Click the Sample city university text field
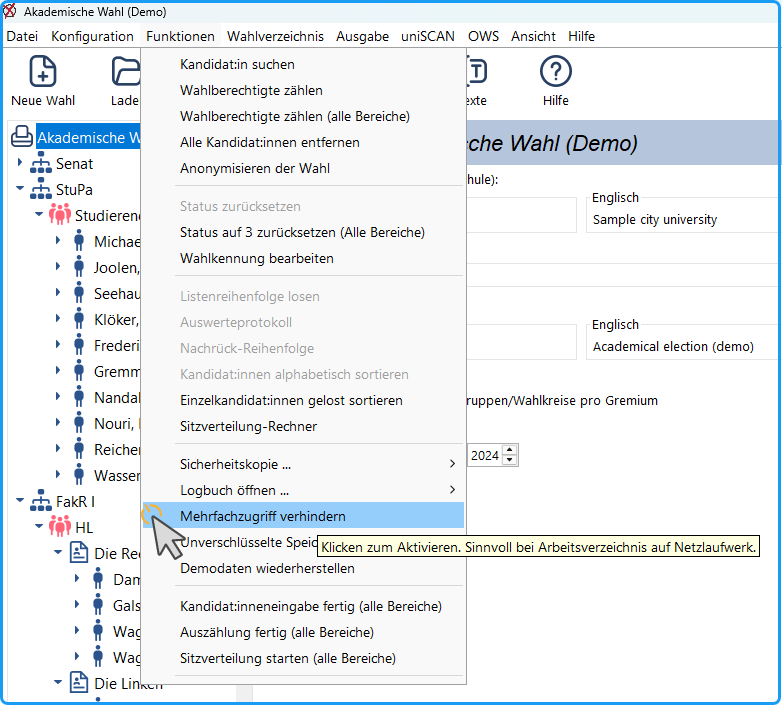The width and height of the screenshot is (782, 705). point(683,220)
